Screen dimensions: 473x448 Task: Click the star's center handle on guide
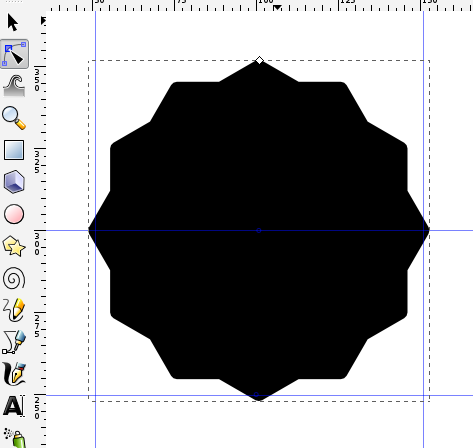259,230
